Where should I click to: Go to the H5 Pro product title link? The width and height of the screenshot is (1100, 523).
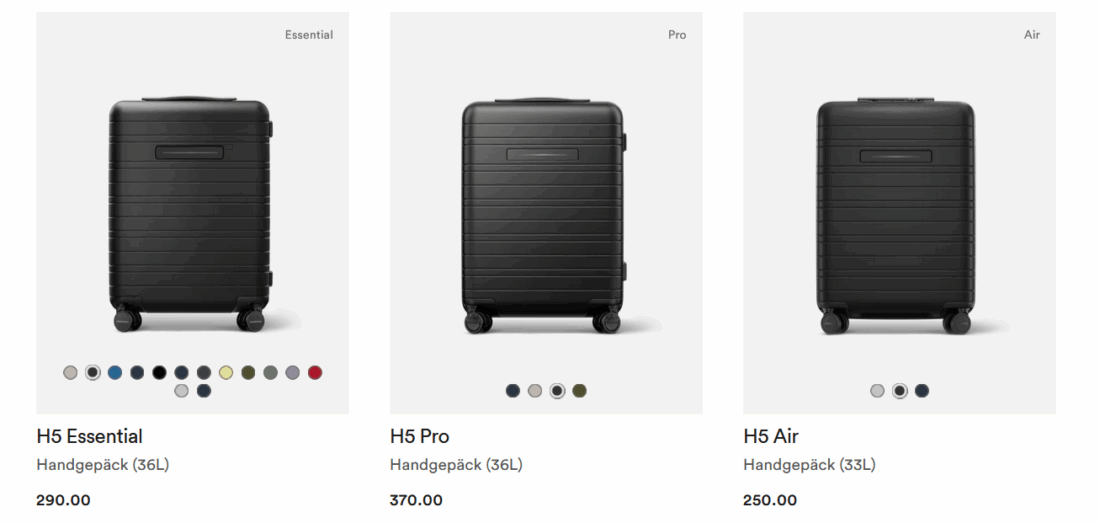tap(419, 436)
